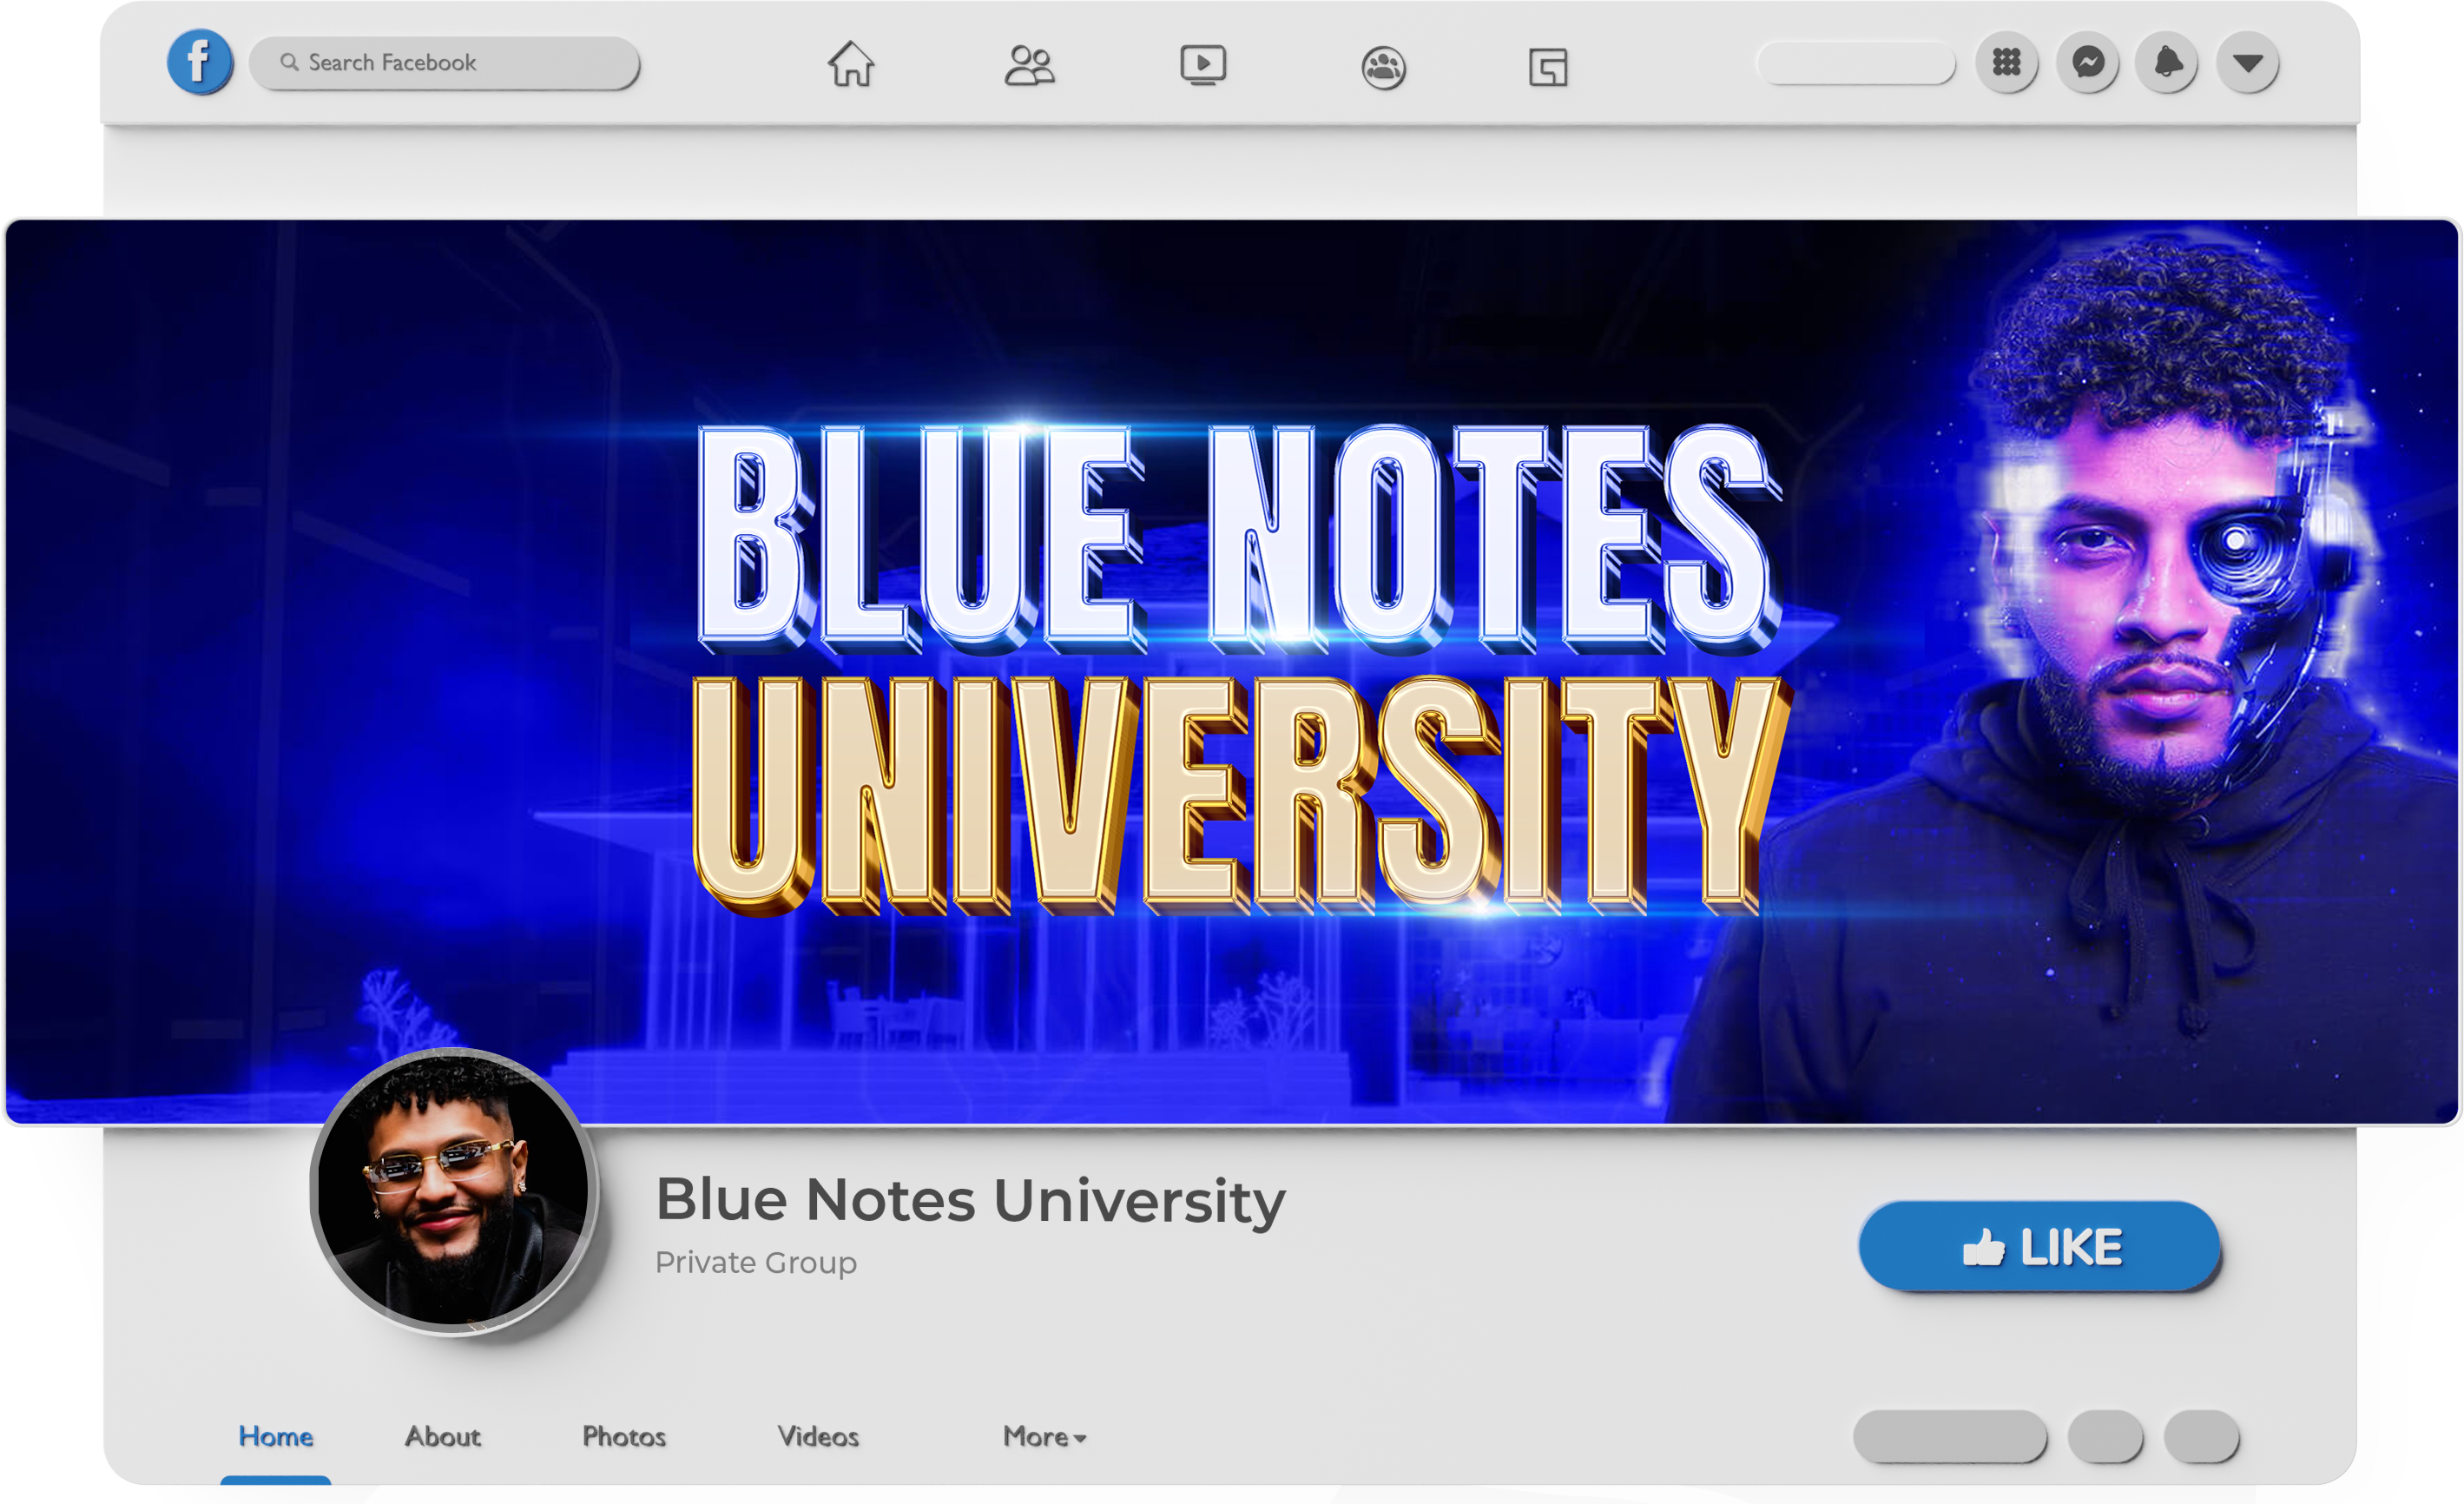Switch to the Photos tab
The image size is (2464, 1504).
[x=624, y=1437]
